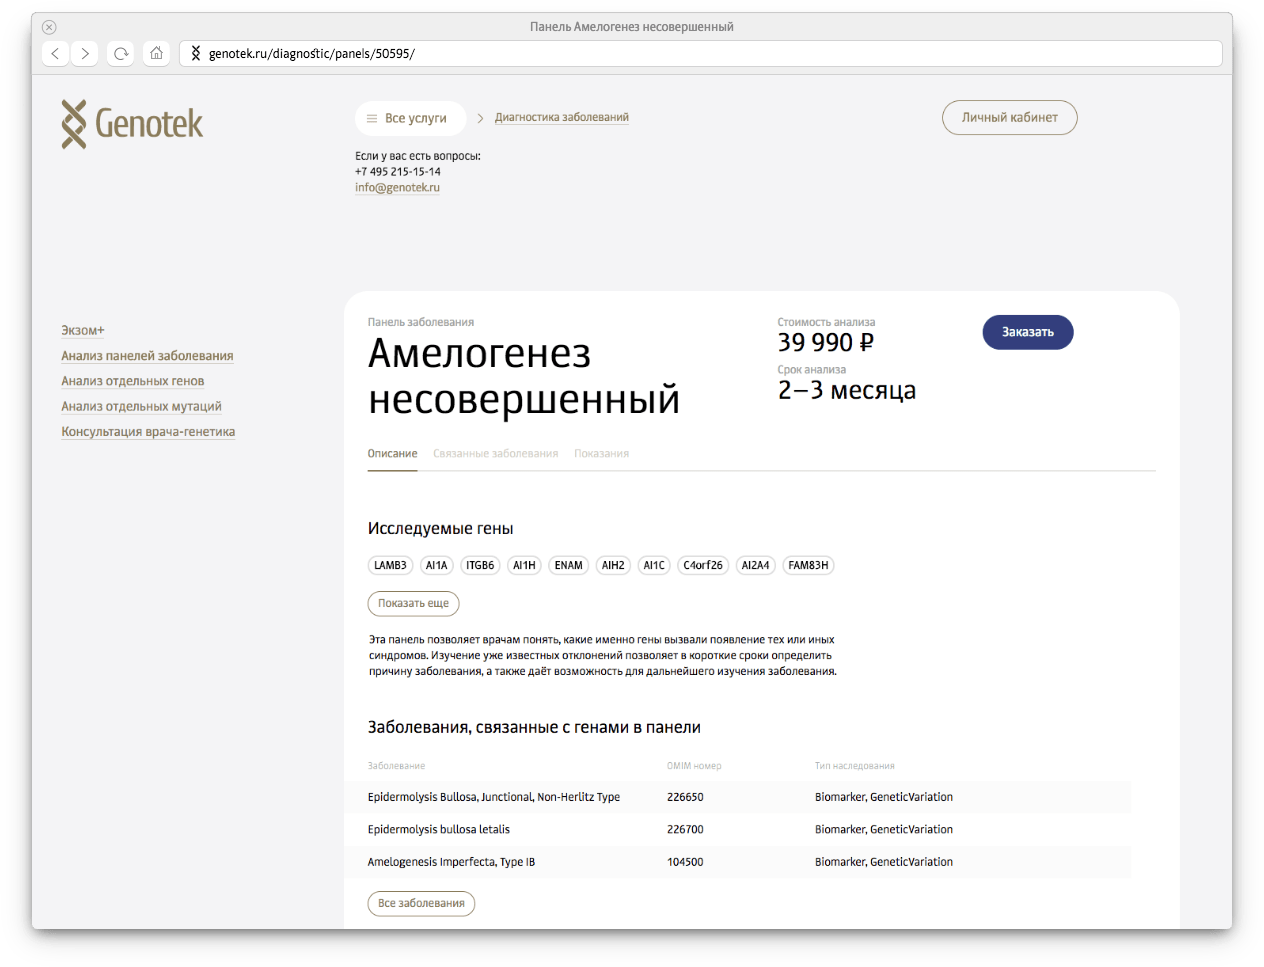1264x967 pixels.
Task: Click the browser forward arrow icon
Action: (85, 53)
